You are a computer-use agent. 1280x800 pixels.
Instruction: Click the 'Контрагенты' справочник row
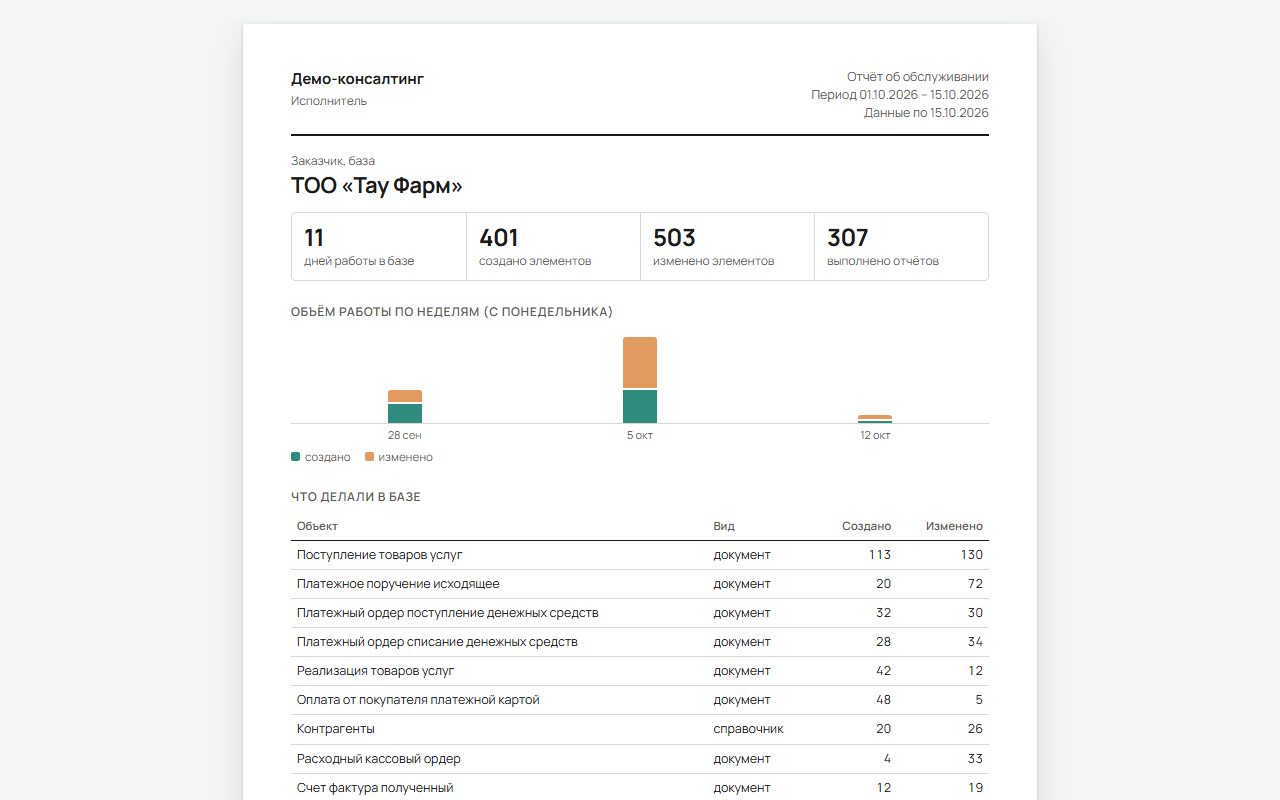coord(640,729)
